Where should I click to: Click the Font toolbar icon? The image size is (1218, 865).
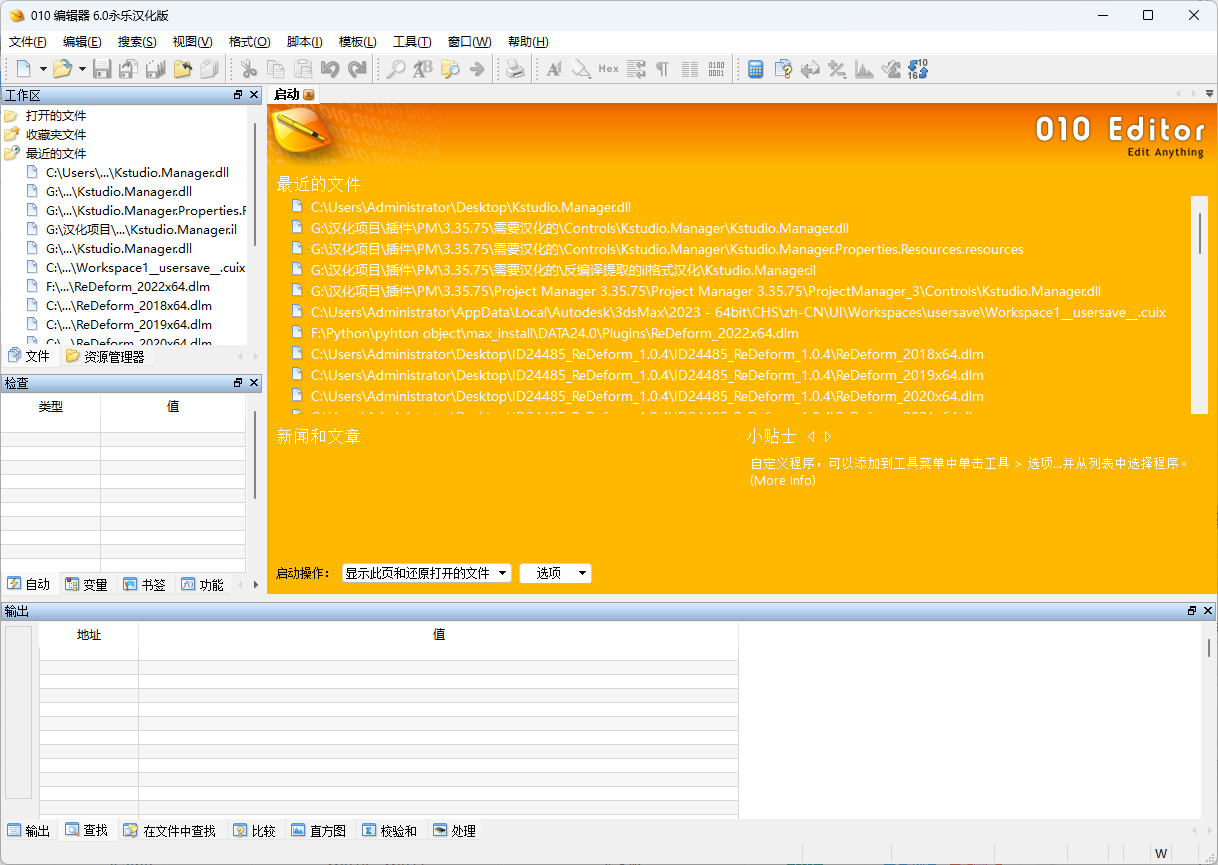554,69
